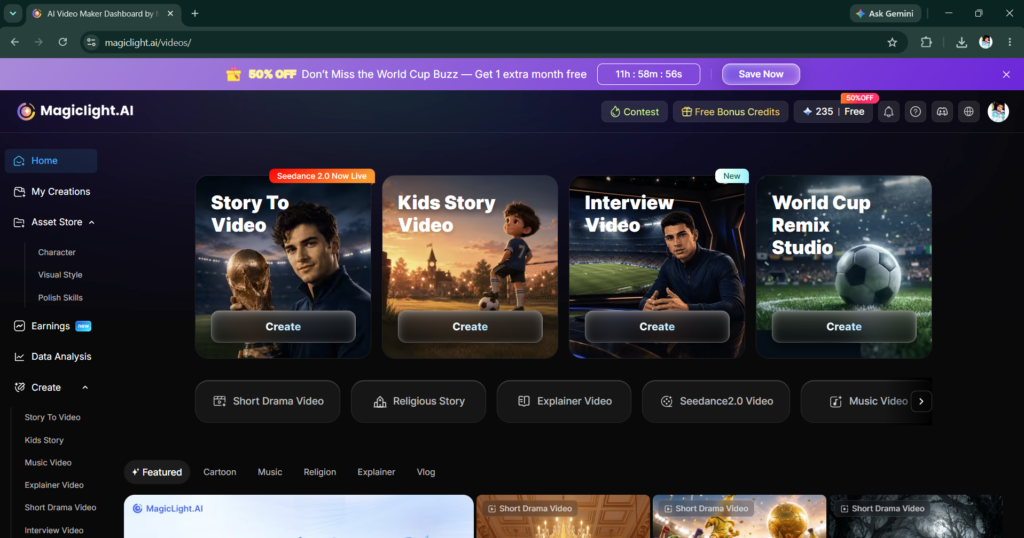
Task: Click the MagicLight.AI logo
Action: [75, 111]
